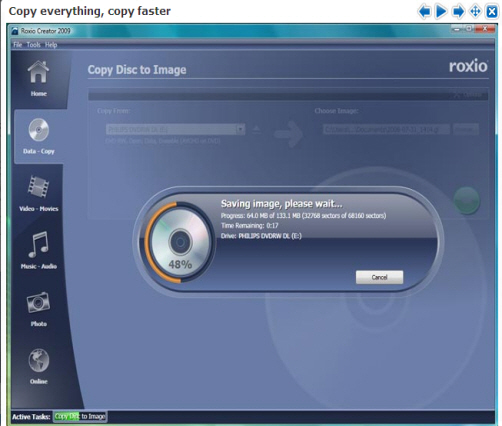Close the image viewer with X
Viewport: 502px width, 426px height.
click(x=492, y=11)
